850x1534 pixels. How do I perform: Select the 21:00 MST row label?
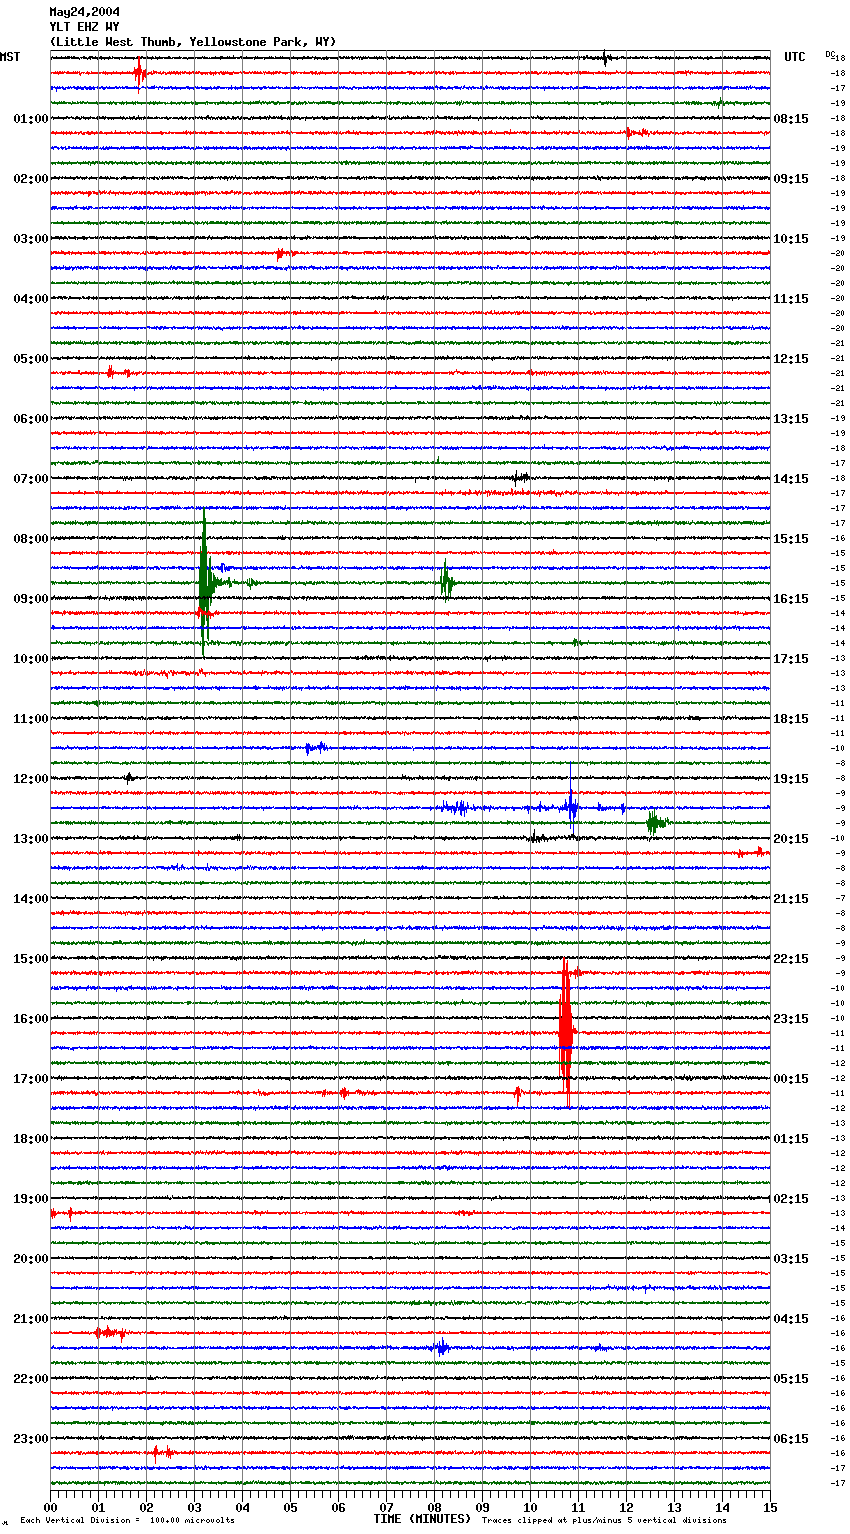(31, 1319)
